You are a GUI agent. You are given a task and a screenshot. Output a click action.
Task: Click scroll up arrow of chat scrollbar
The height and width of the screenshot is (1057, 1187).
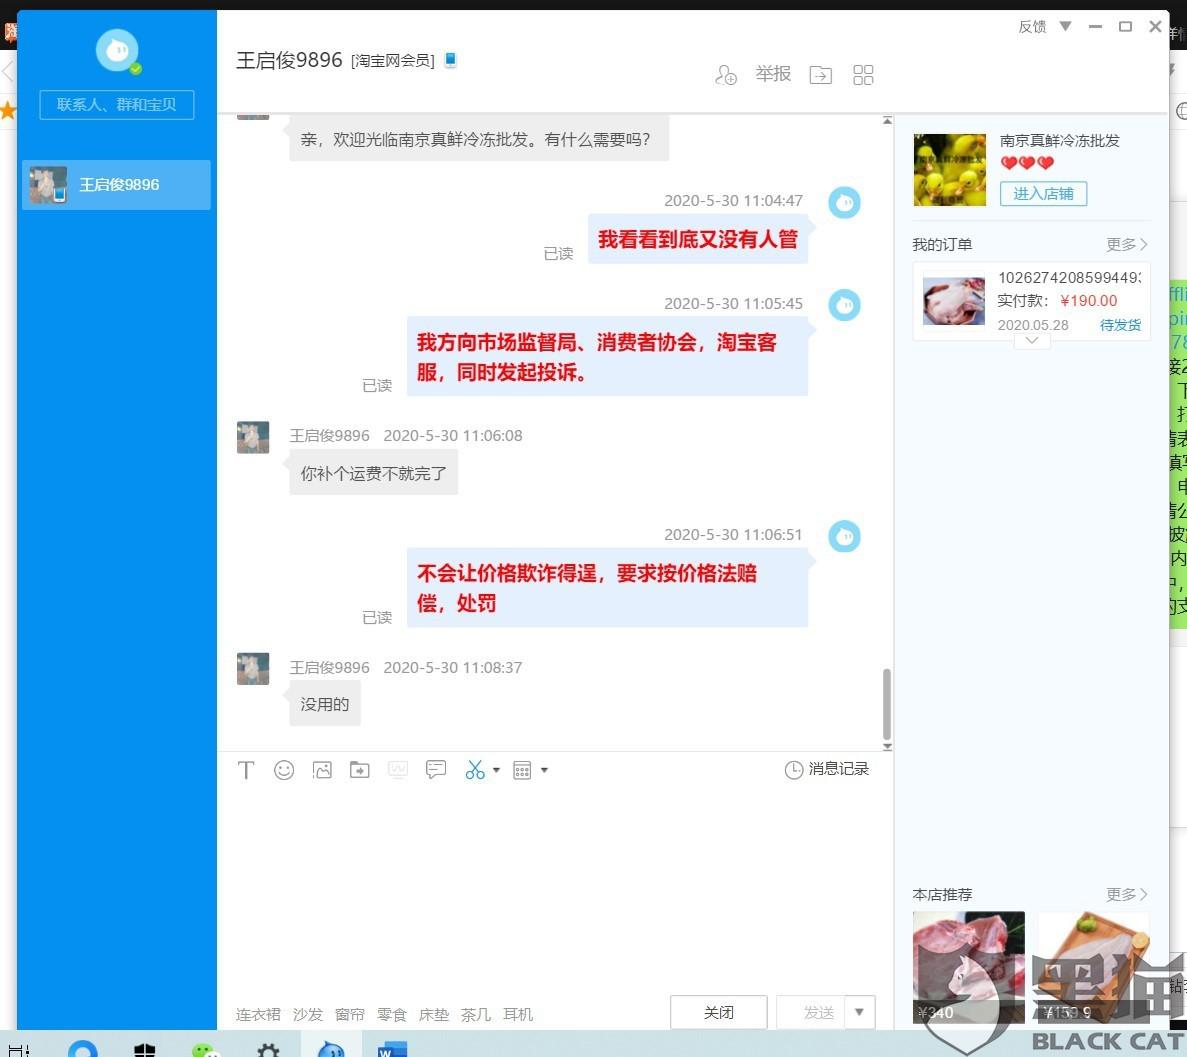pos(887,120)
